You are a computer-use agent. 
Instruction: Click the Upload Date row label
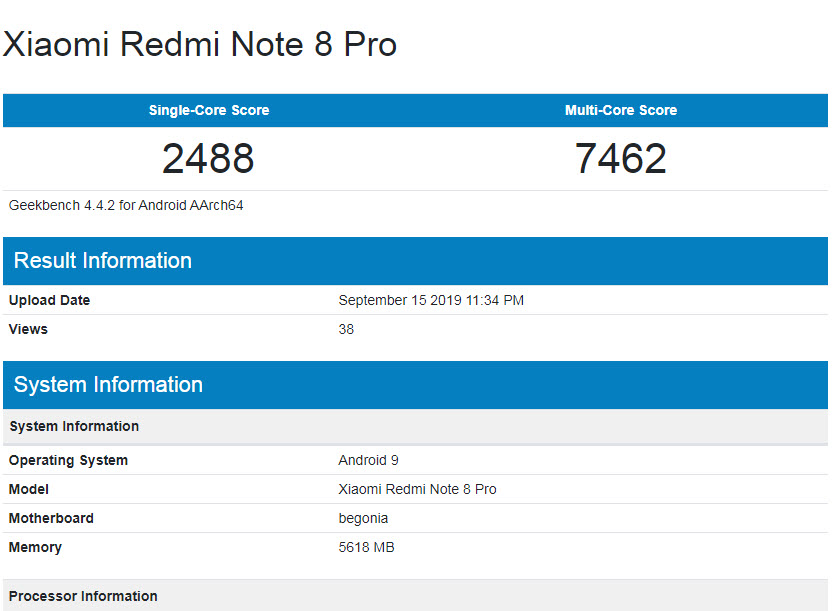point(49,300)
